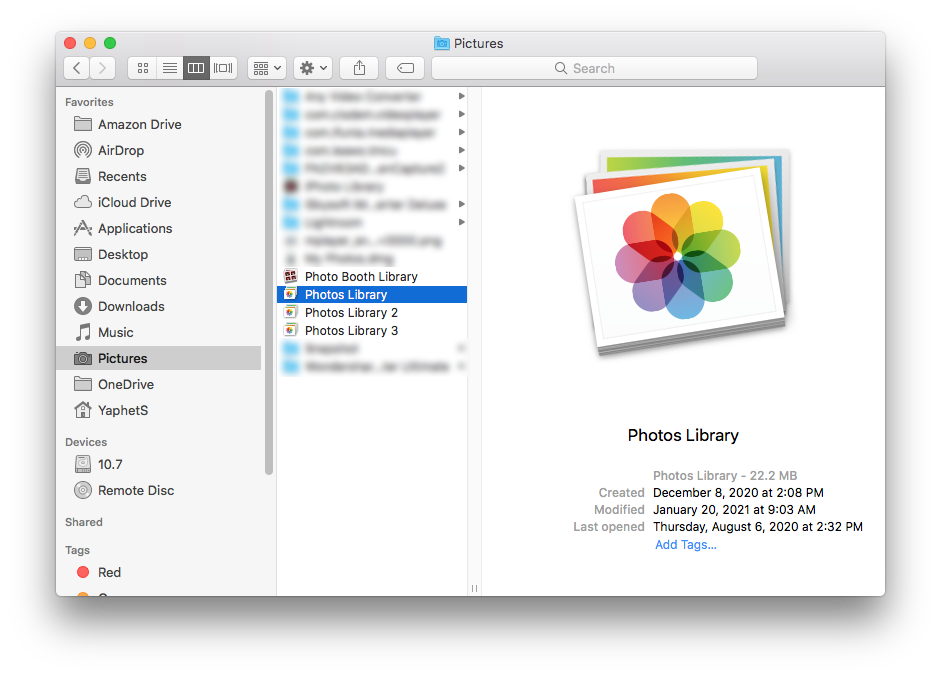
Task: Open iCloud Drive in the sidebar
Action: (x=159, y=202)
